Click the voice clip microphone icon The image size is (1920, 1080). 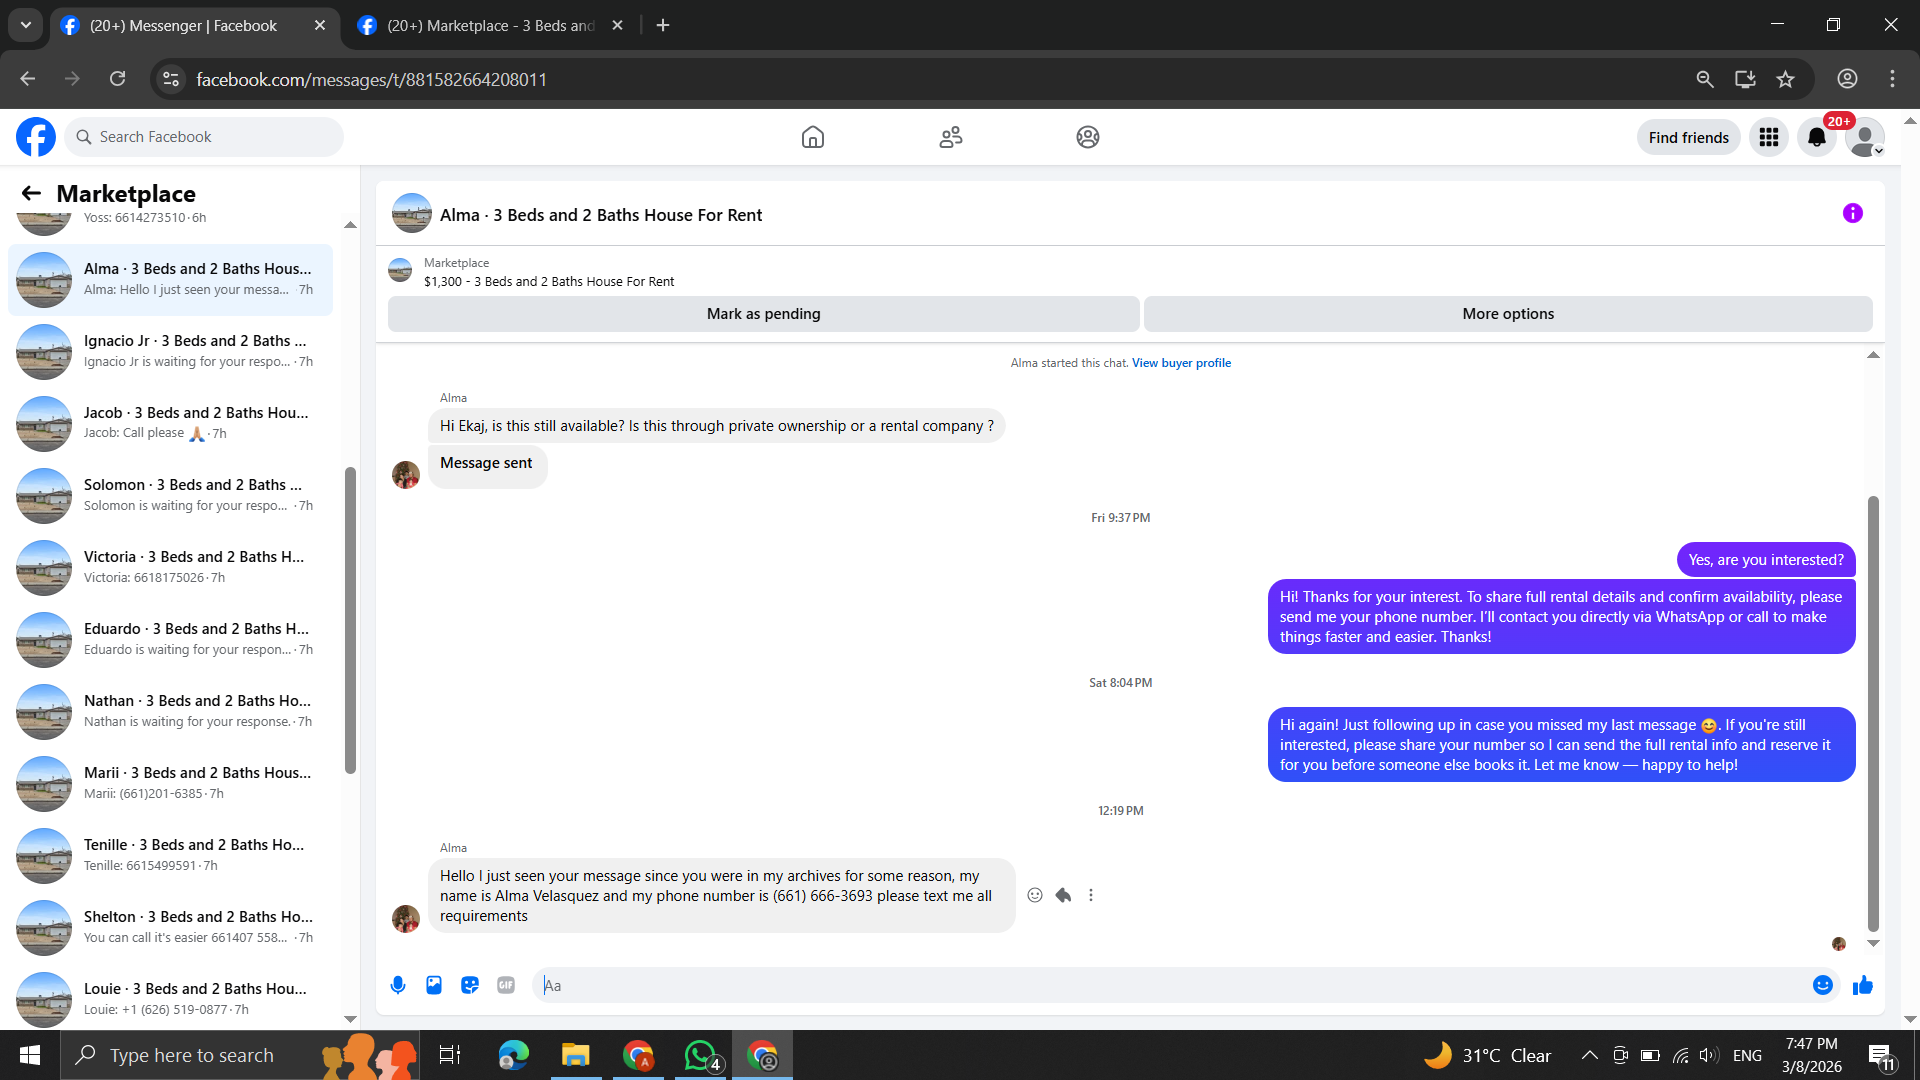click(x=398, y=985)
